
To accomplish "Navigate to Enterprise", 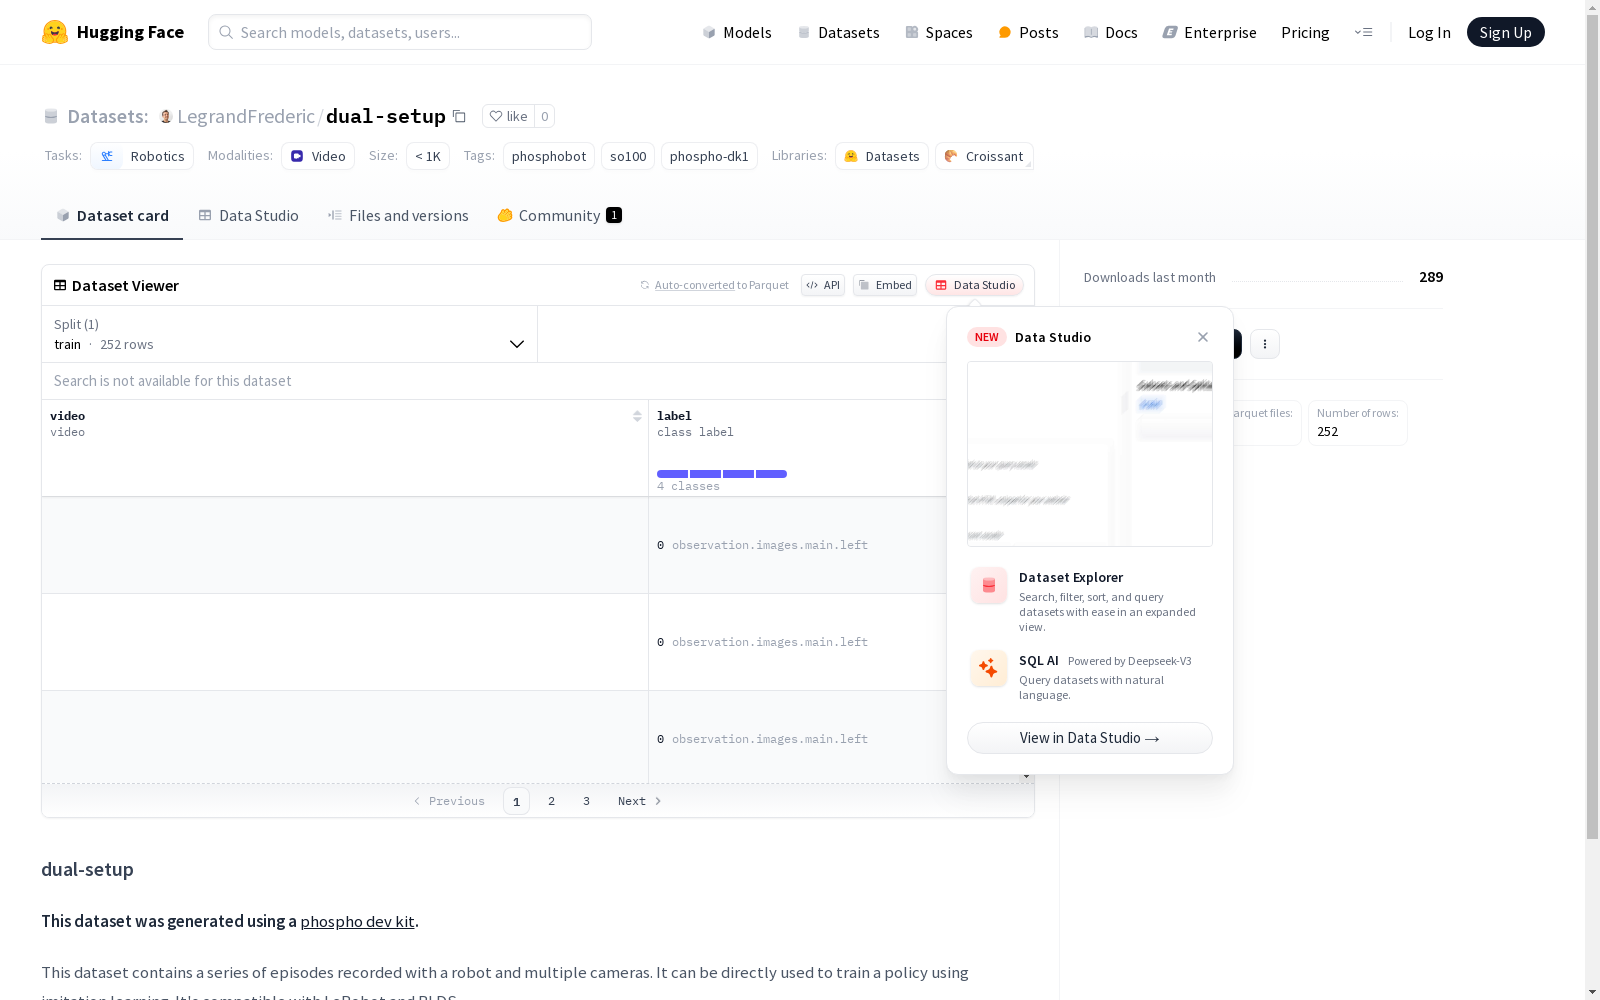I will 1210,32.
